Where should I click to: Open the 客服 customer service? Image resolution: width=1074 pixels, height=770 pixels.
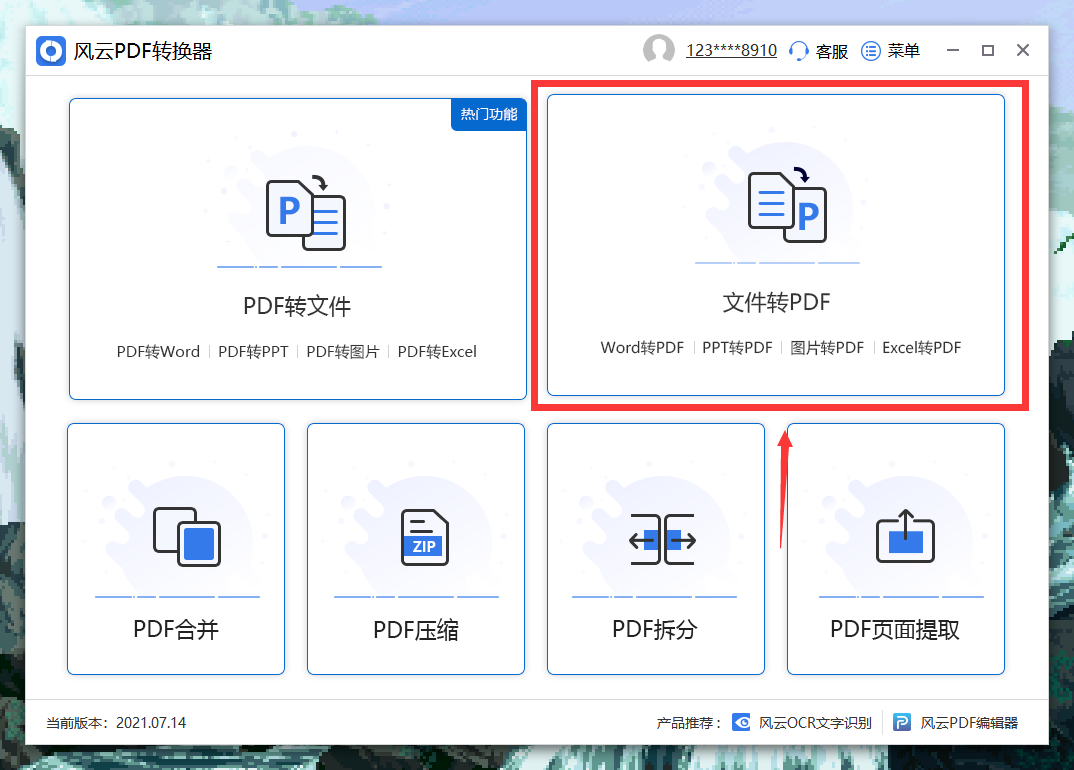pos(832,51)
